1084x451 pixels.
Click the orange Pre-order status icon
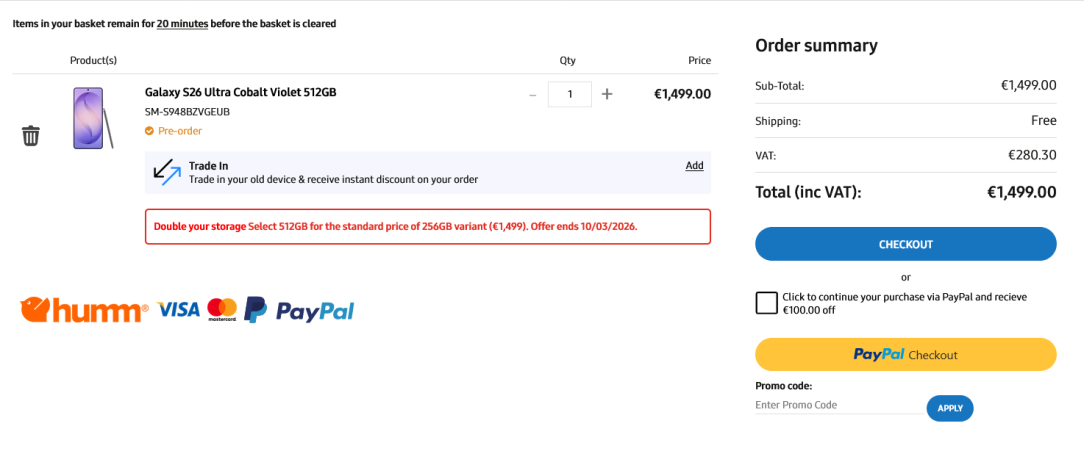click(149, 131)
